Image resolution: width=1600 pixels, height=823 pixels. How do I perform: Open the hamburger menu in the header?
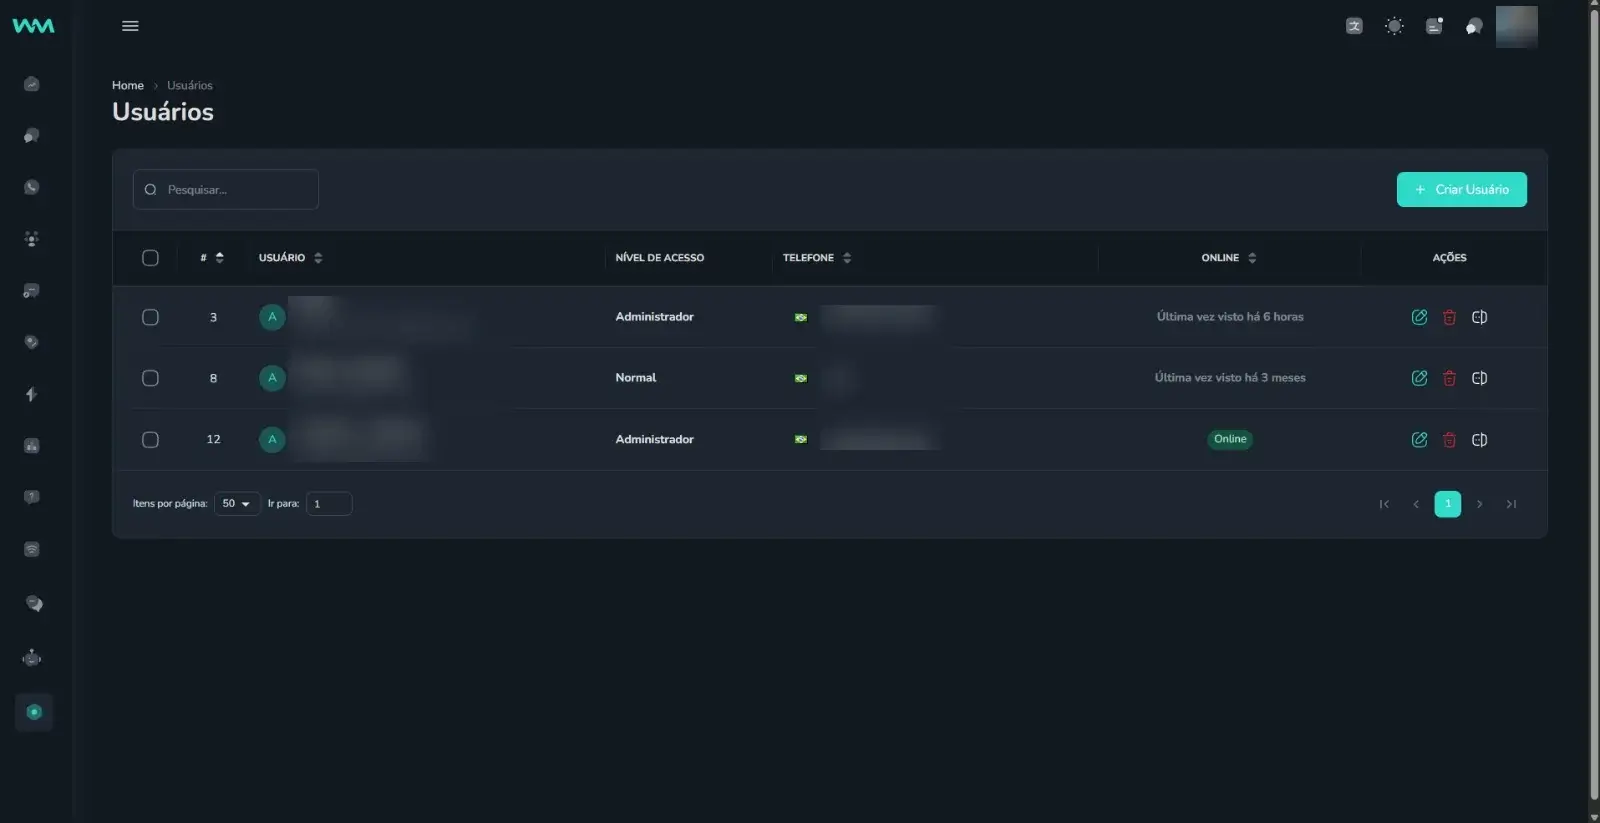130,26
